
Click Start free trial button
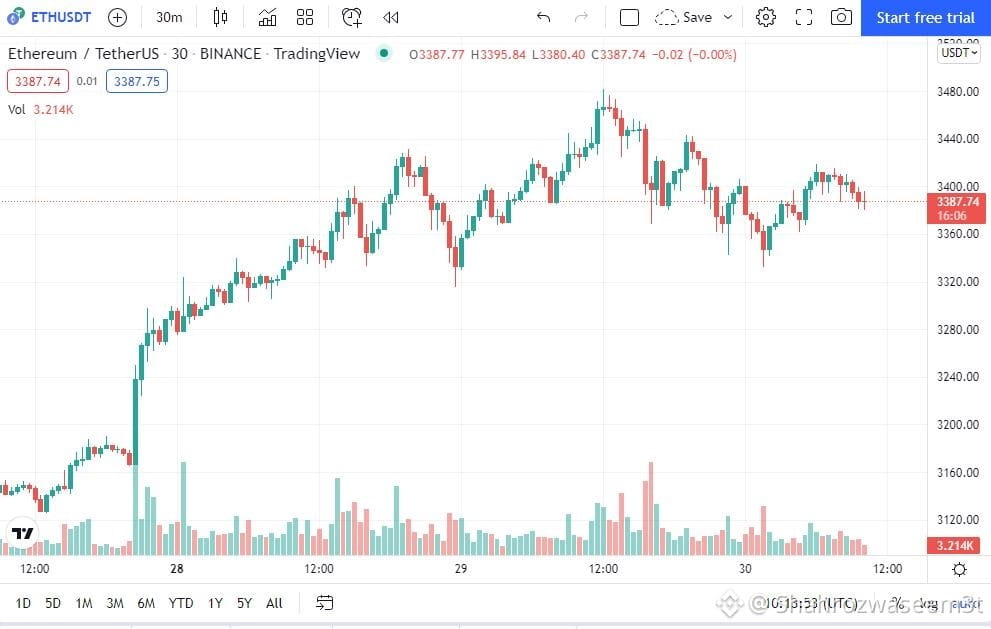925,18
